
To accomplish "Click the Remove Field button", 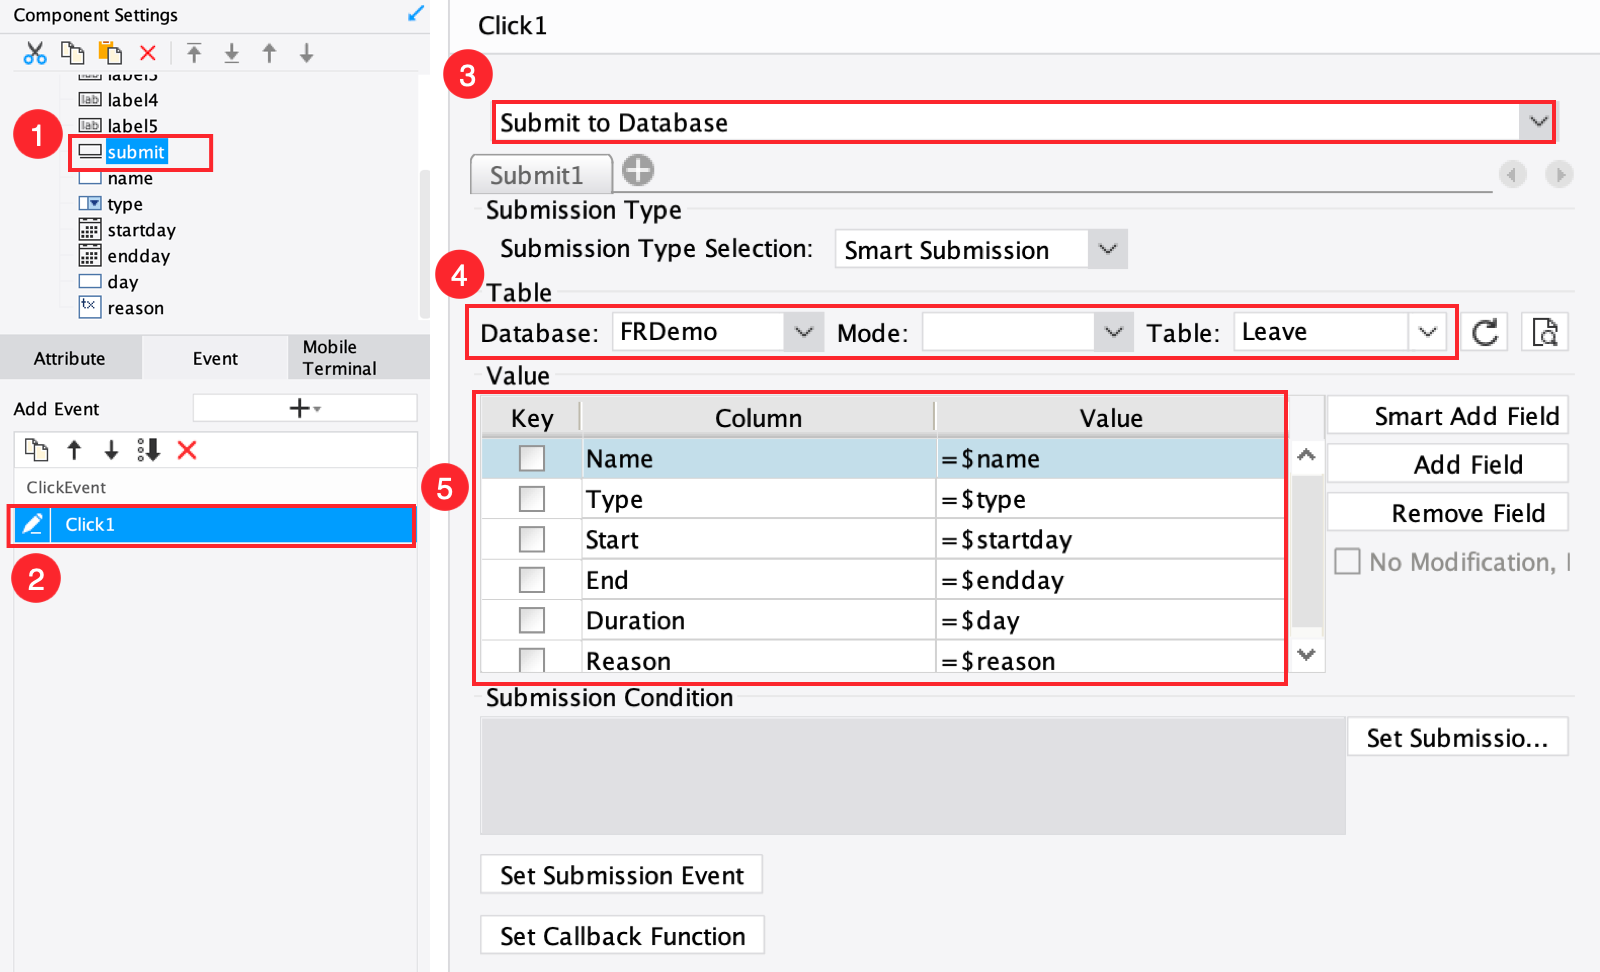I will [1447, 513].
